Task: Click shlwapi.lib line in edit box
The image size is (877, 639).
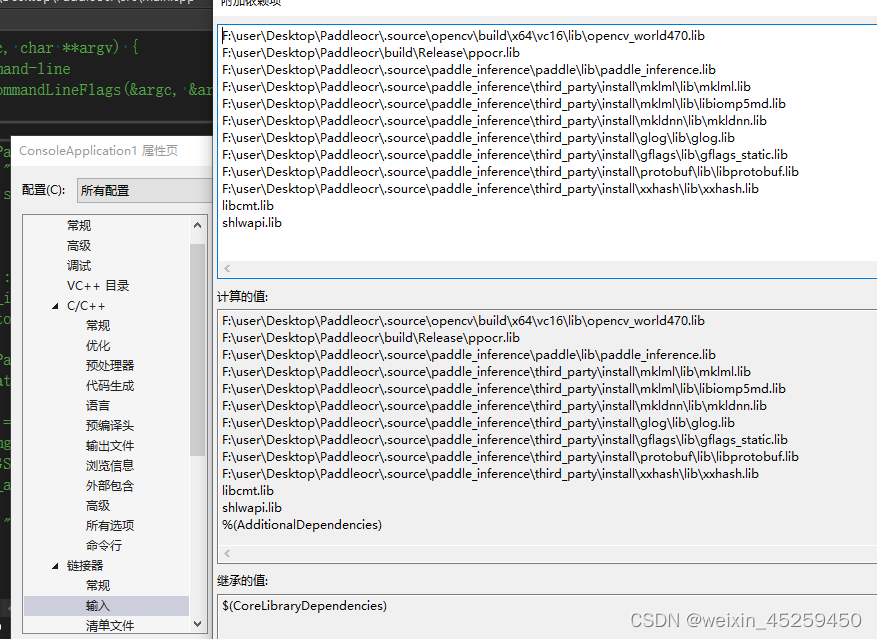Action: click(x=252, y=223)
